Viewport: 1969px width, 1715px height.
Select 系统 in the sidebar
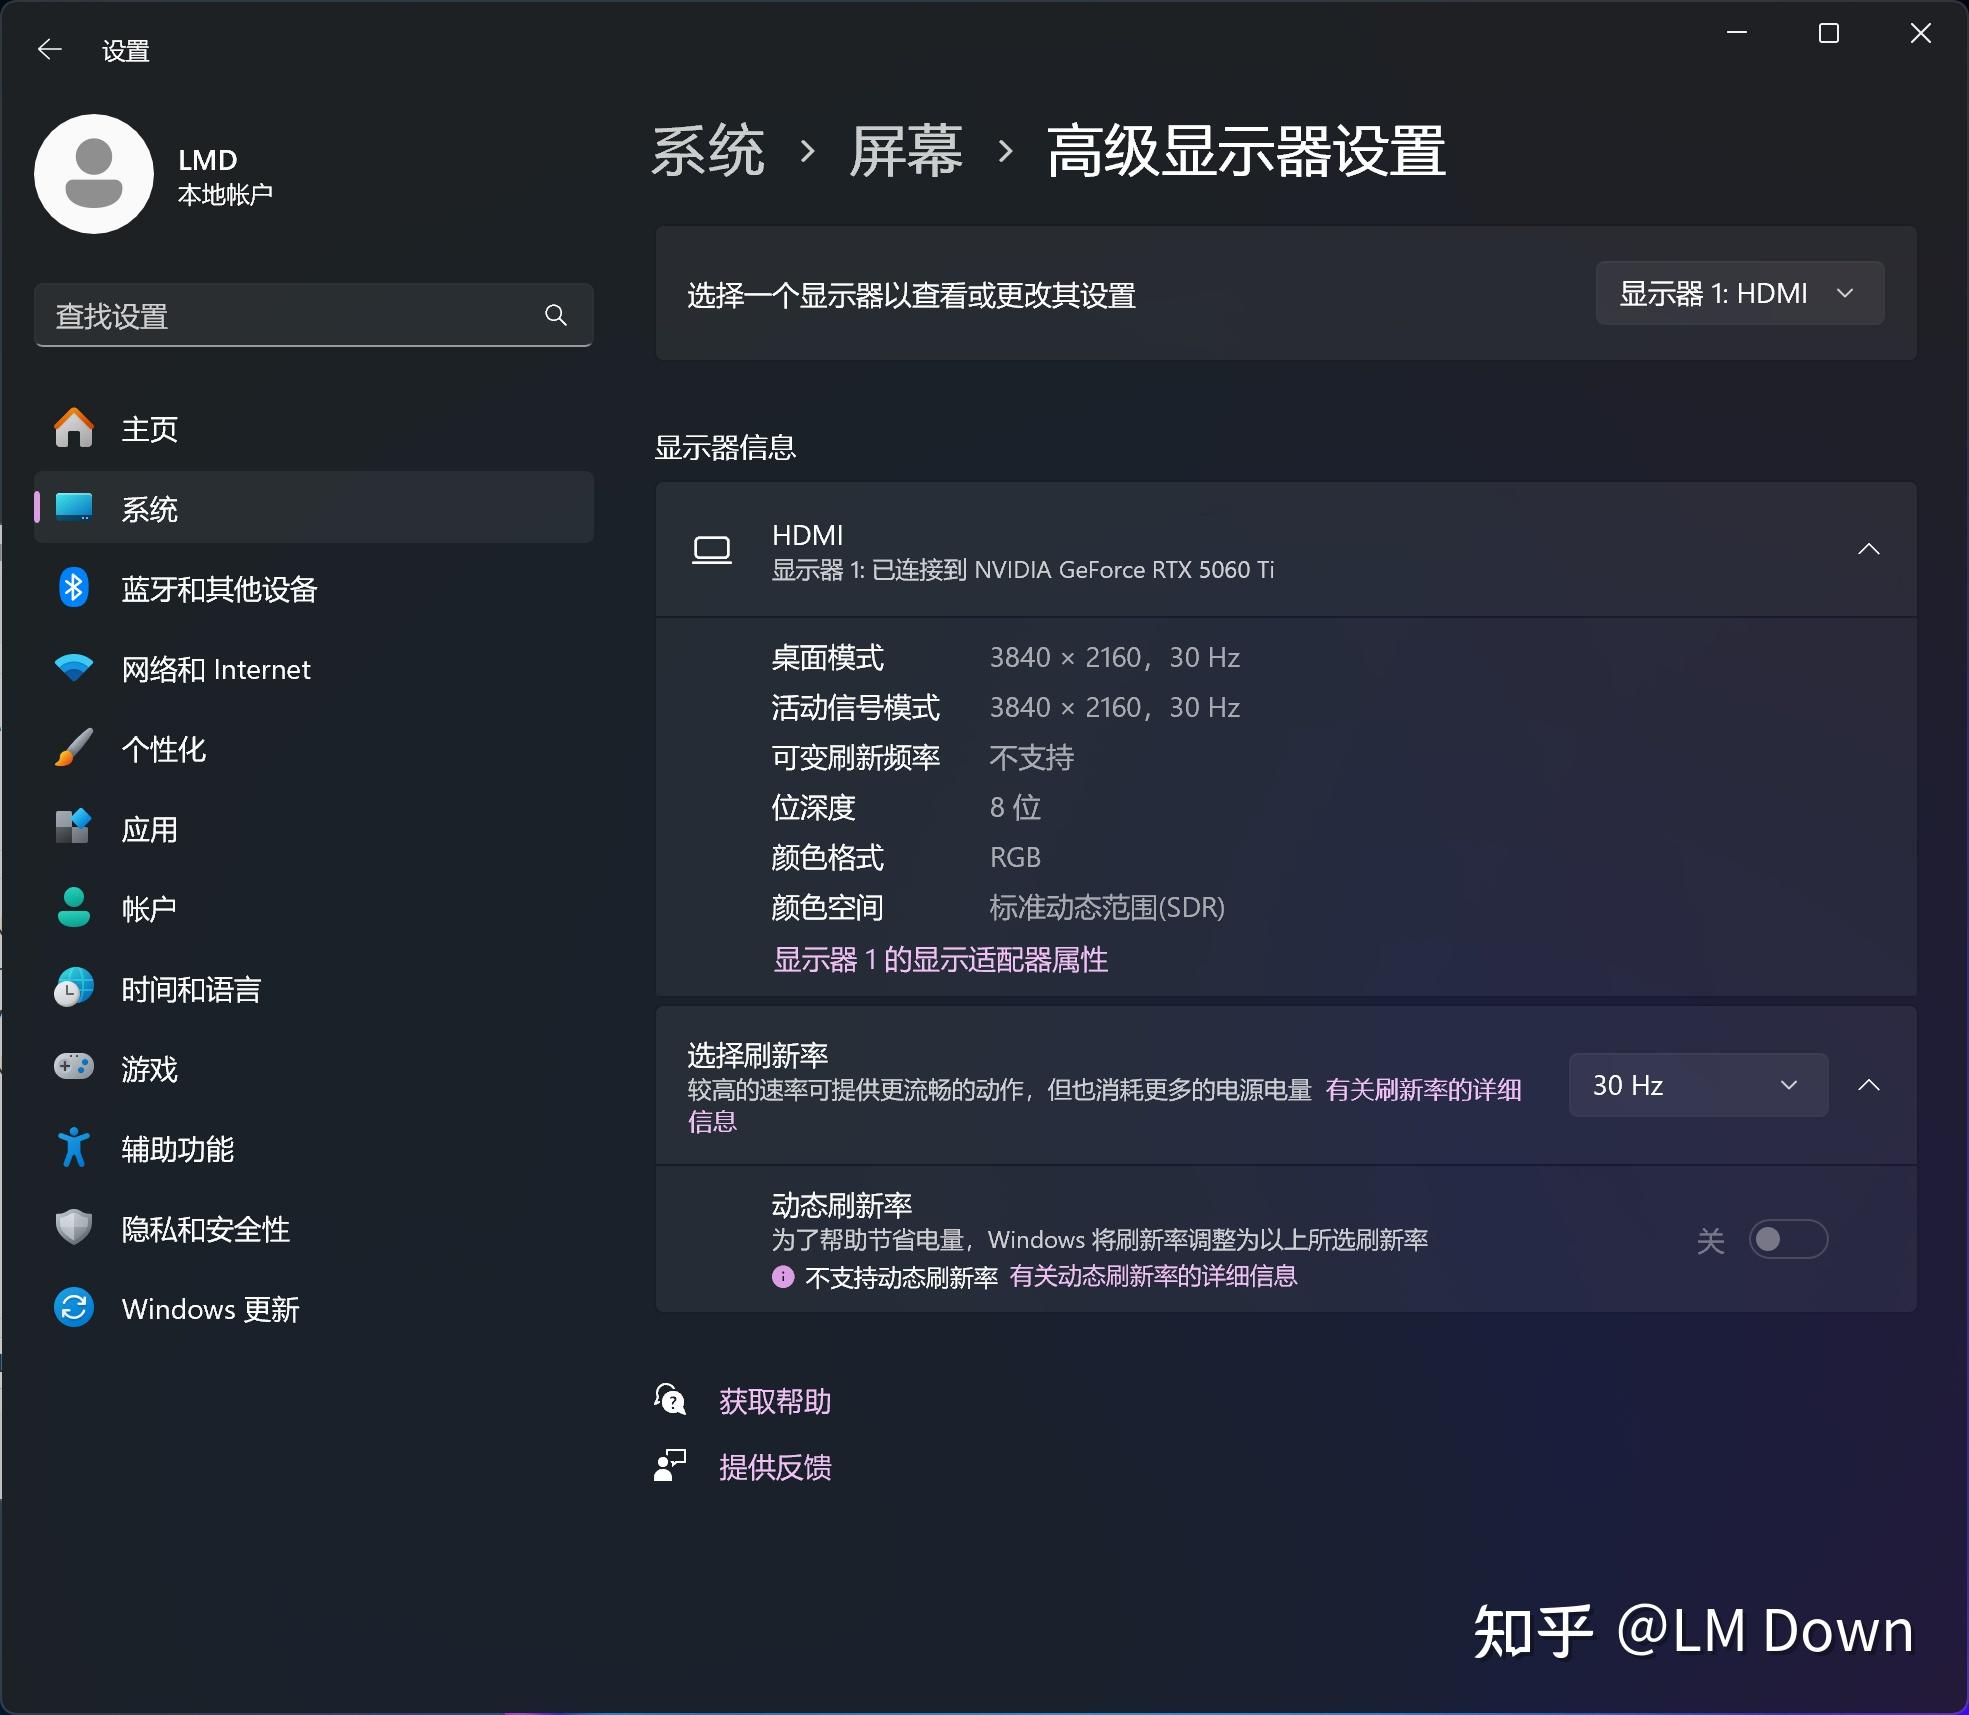point(150,508)
